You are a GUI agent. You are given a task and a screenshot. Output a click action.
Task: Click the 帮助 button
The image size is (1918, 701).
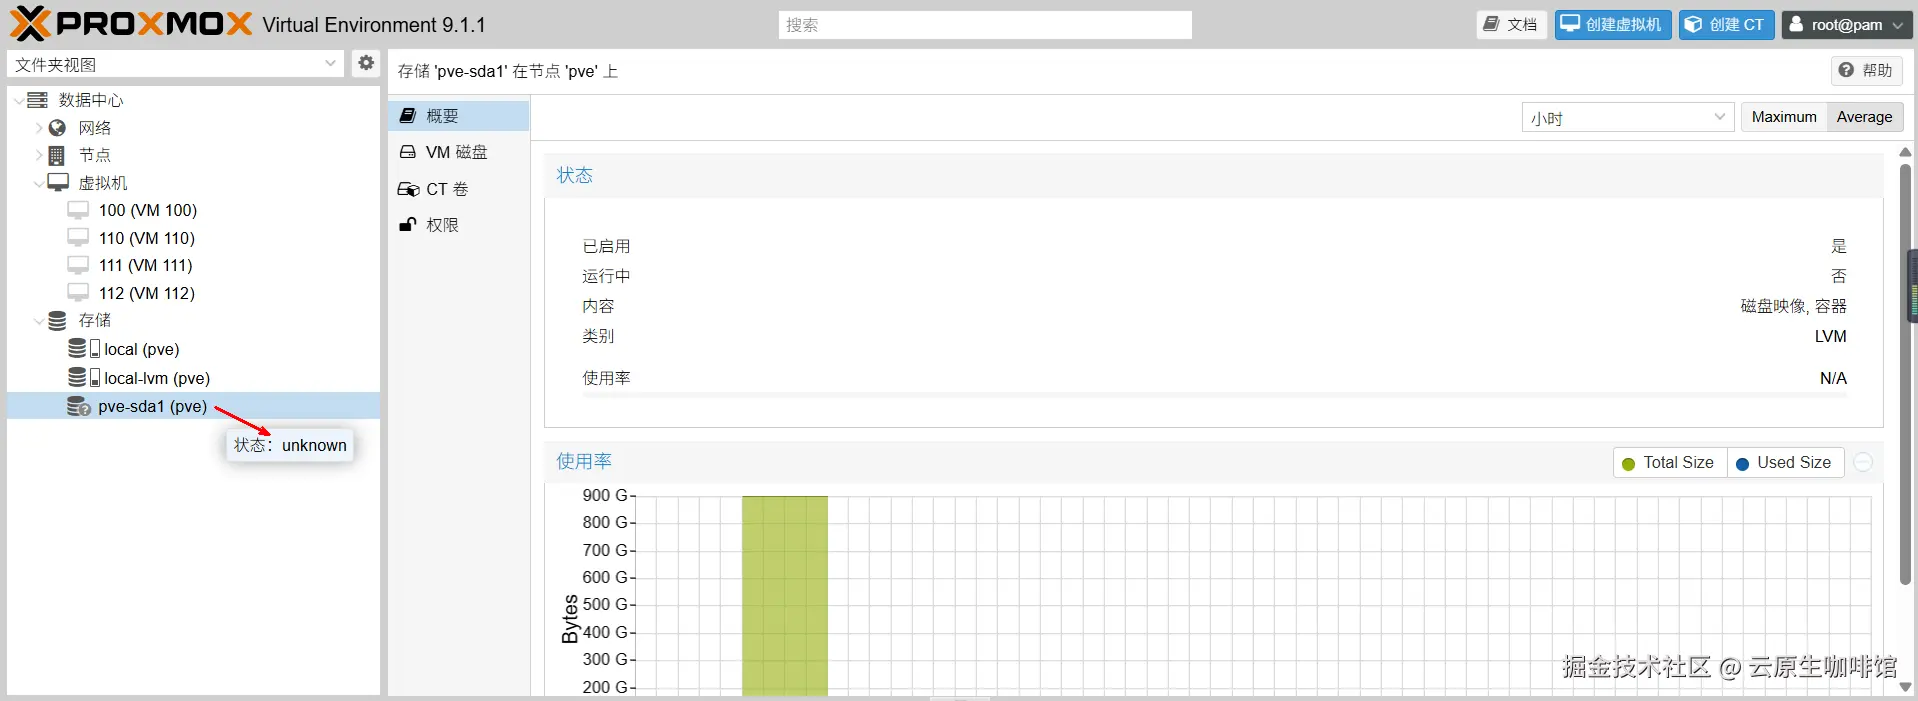coord(1867,70)
